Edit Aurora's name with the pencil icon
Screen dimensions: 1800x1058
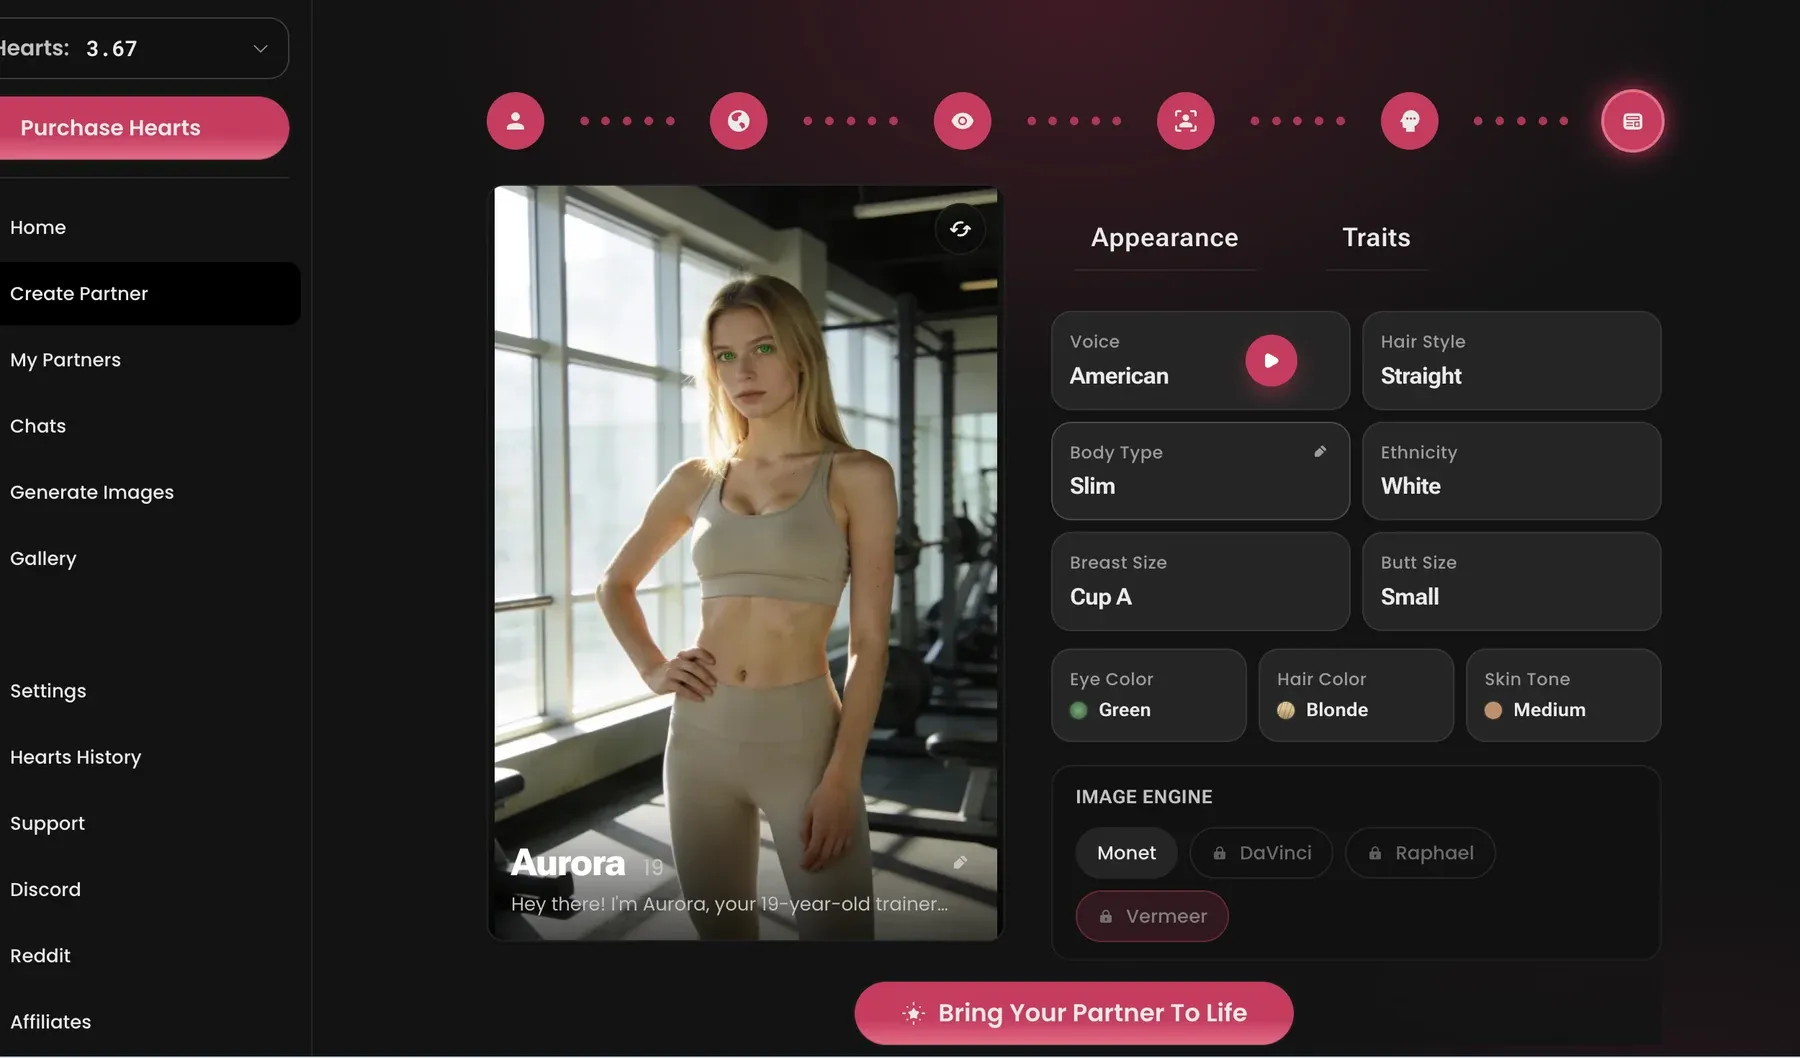(960, 862)
